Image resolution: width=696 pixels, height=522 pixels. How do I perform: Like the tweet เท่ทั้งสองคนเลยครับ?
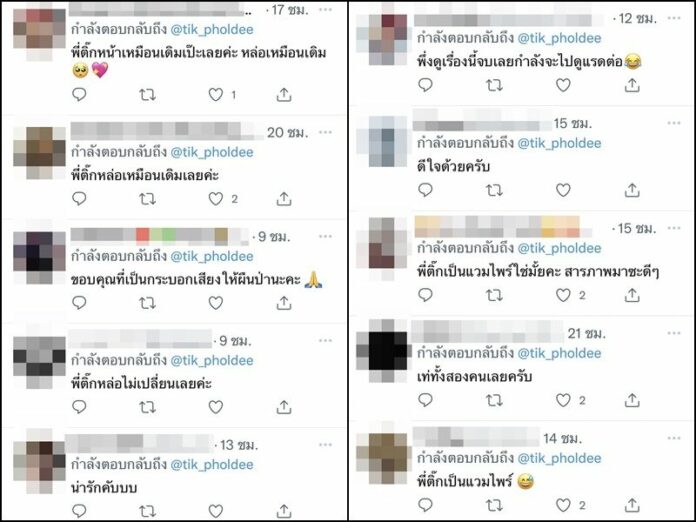pyautogui.click(x=563, y=400)
